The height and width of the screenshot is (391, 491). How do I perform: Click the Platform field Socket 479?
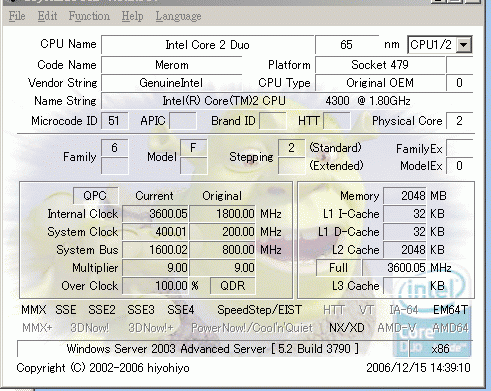pos(380,65)
